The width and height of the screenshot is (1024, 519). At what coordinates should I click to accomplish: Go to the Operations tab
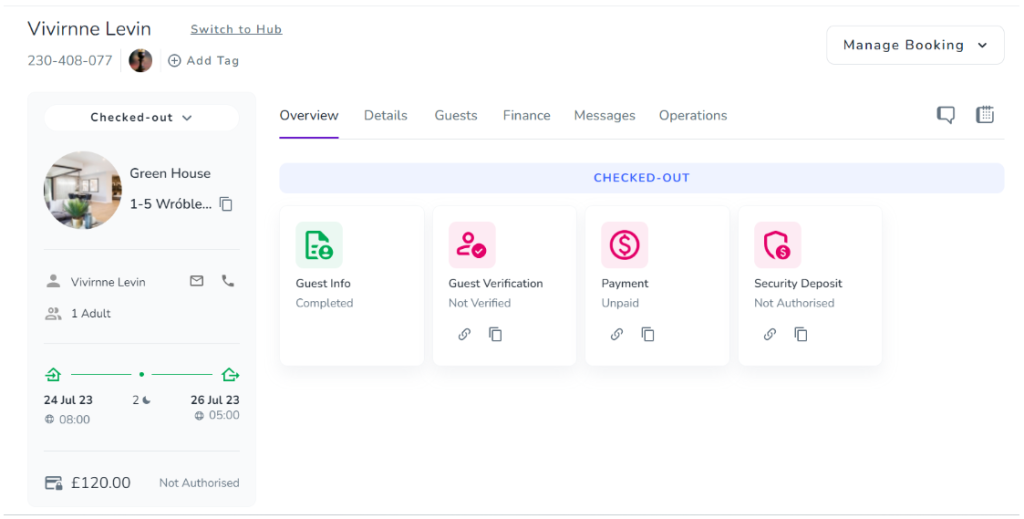coord(692,115)
